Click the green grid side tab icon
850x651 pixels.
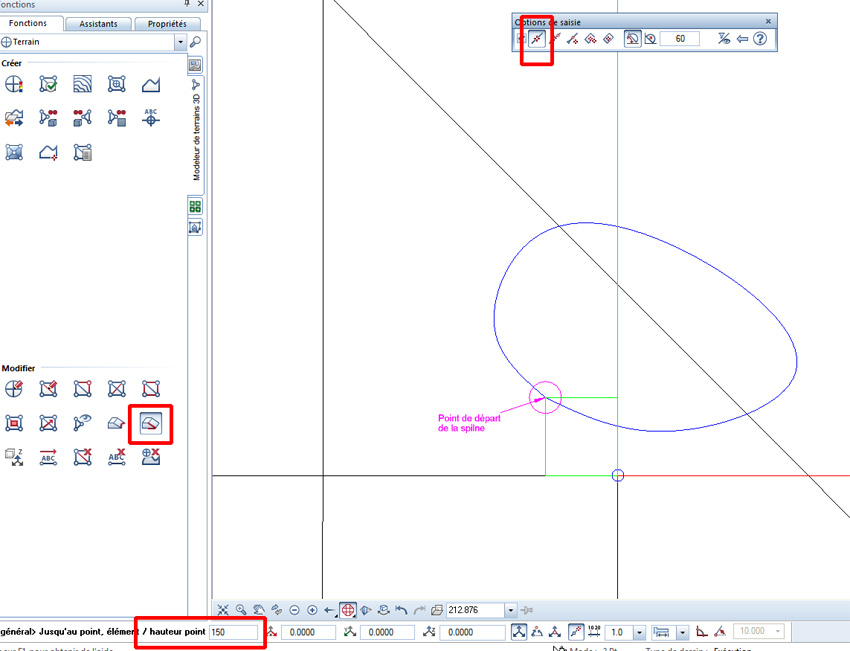pyautogui.click(x=195, y=207)
